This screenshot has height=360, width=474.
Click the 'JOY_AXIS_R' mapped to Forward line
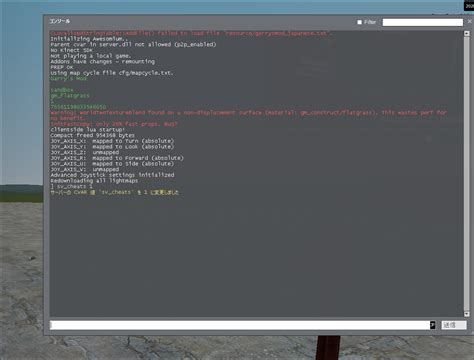tap(117, 158)
